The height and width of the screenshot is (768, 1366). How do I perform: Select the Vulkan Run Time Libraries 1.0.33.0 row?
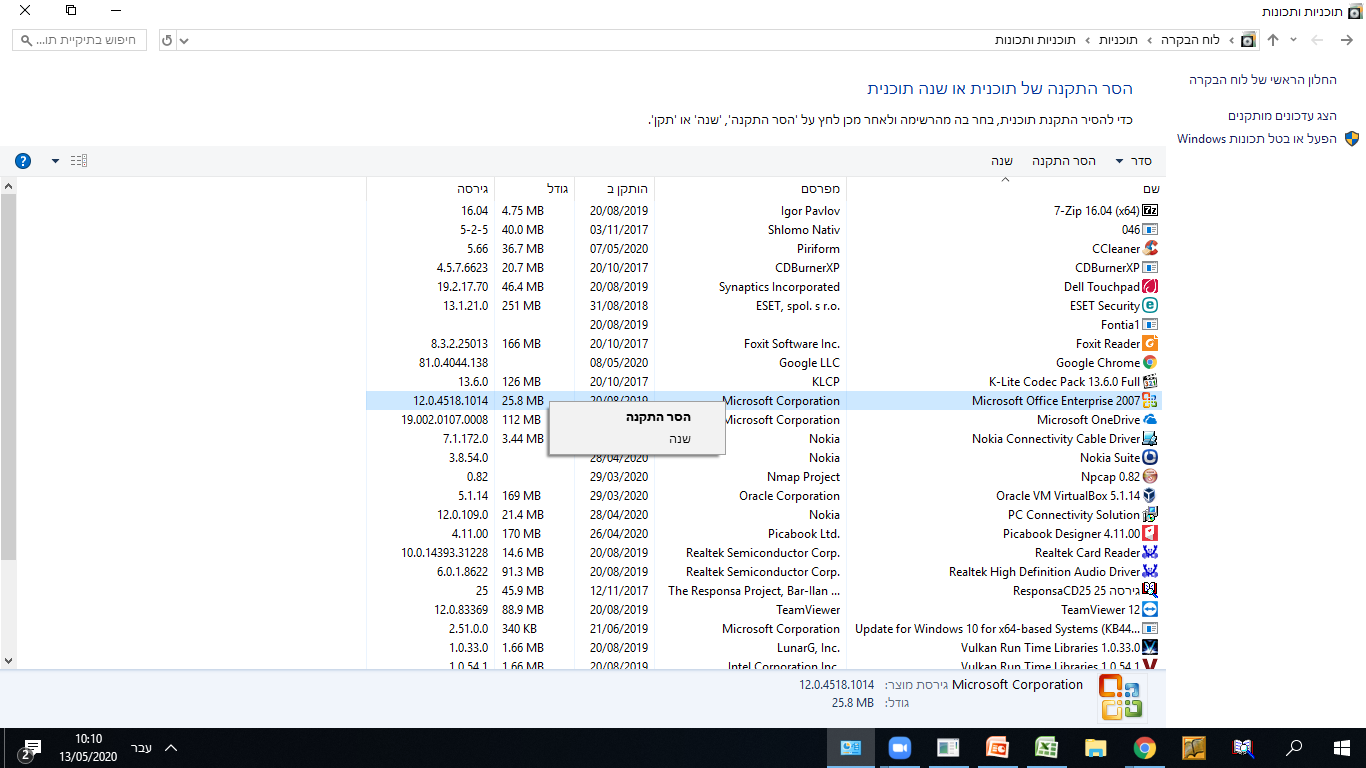click(x=765, y=648)
